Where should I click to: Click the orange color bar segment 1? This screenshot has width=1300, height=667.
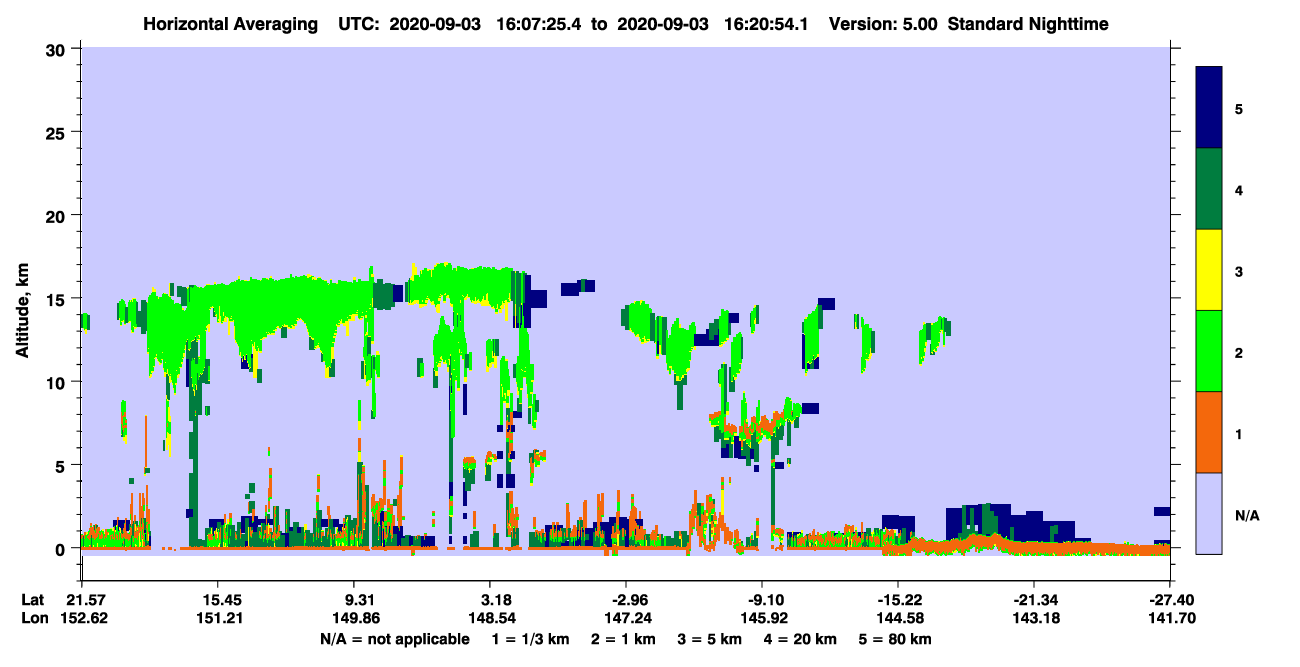click(x=1209, y=431)
